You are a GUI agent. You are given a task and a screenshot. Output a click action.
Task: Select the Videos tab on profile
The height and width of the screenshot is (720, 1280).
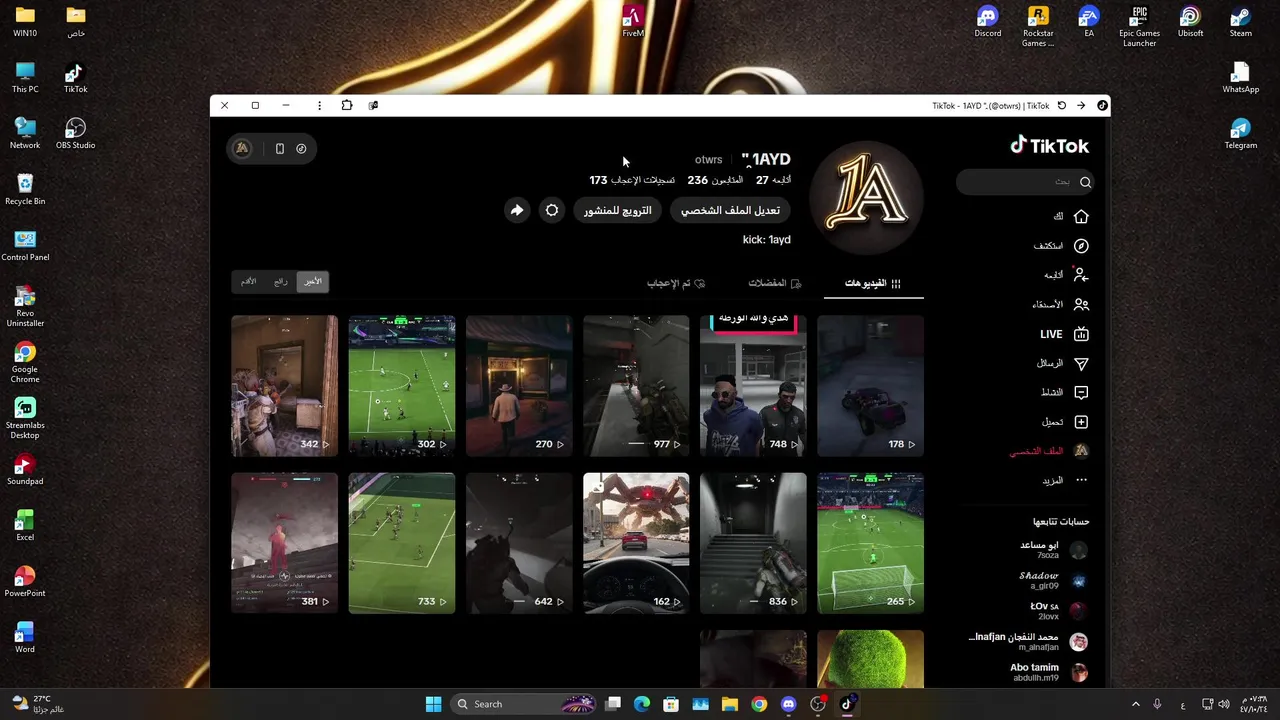(x=873, y=283)
